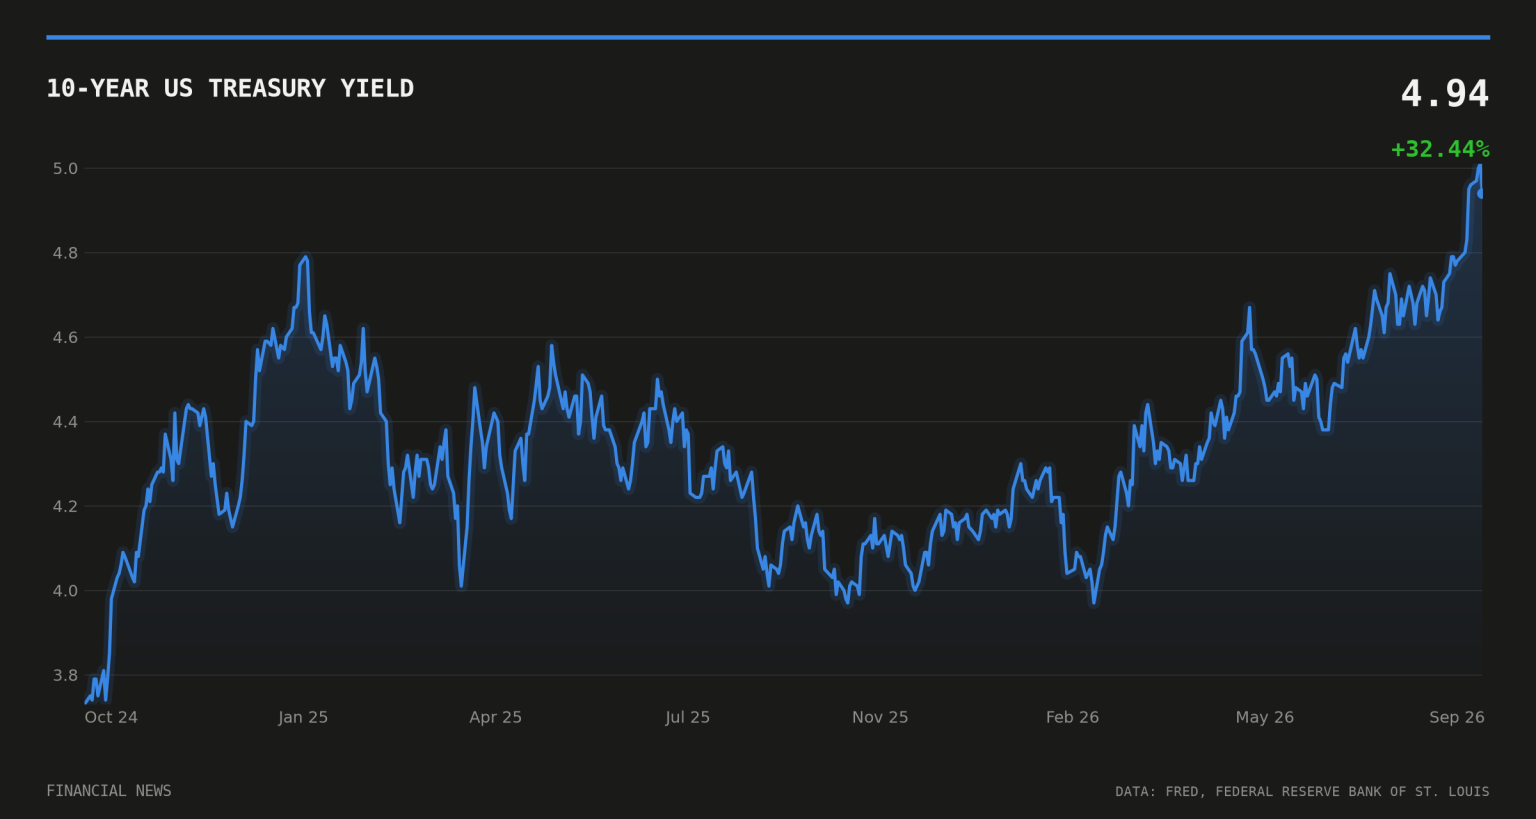Click the 'May 26' x-axis label
Viewport: 1536px width, 819px height.
pyautogui.click(x=1265, y=717)
